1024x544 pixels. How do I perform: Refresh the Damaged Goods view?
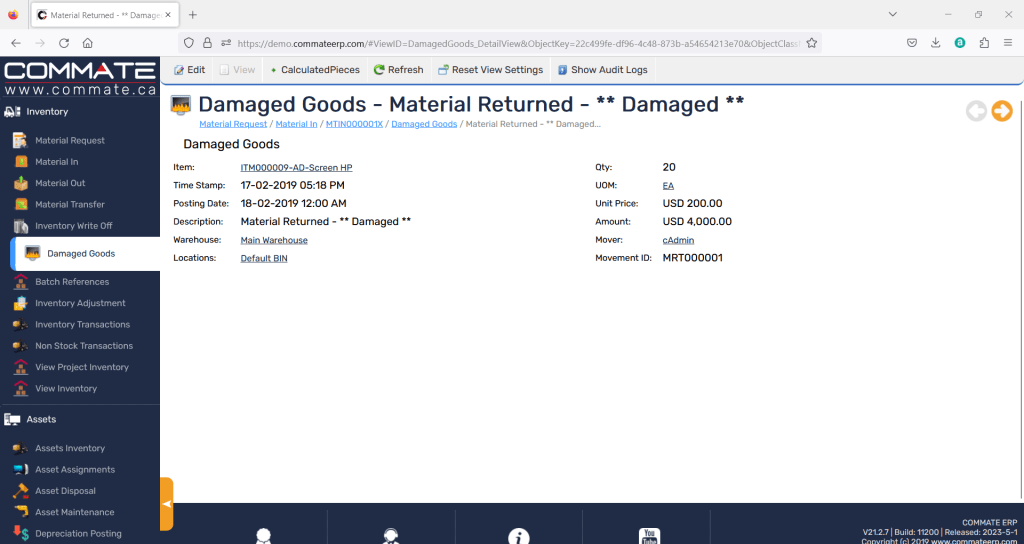click(398, 70)
